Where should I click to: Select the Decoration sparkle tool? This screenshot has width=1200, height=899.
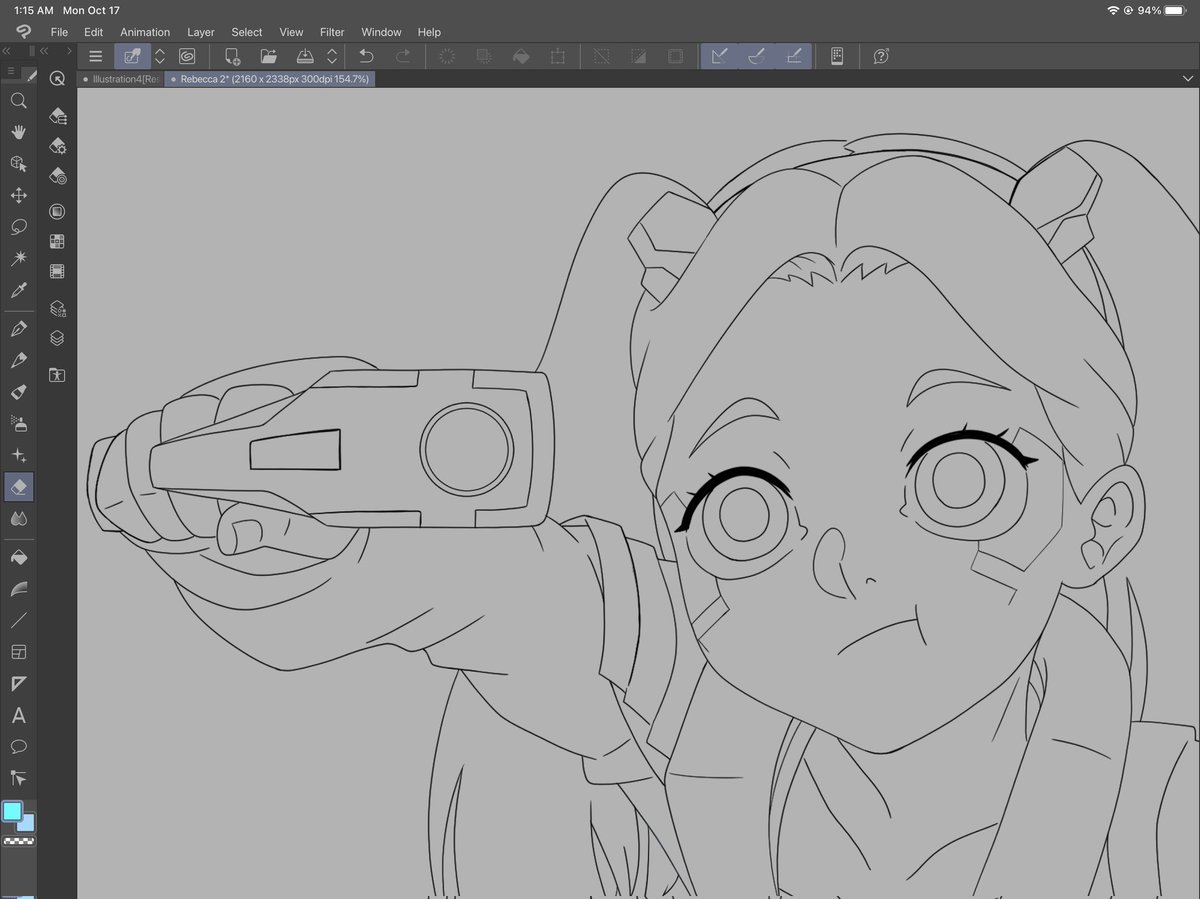(x=18, y=455)
